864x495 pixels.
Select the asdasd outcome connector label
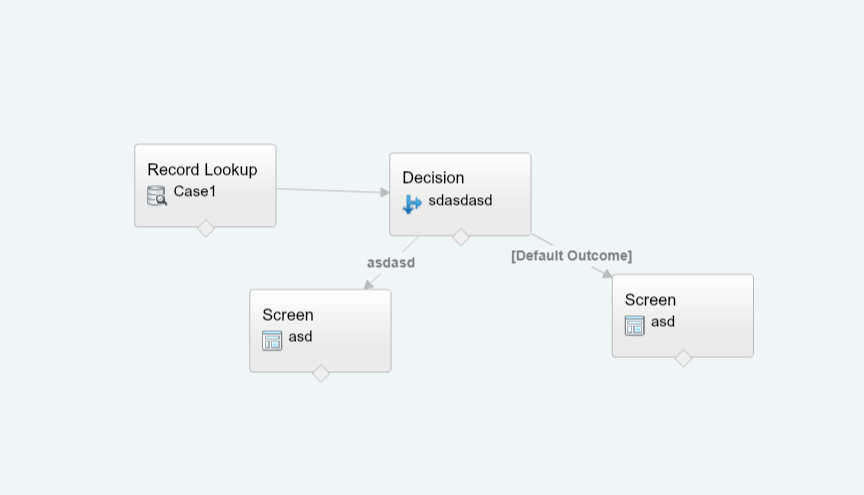[391, 263]
